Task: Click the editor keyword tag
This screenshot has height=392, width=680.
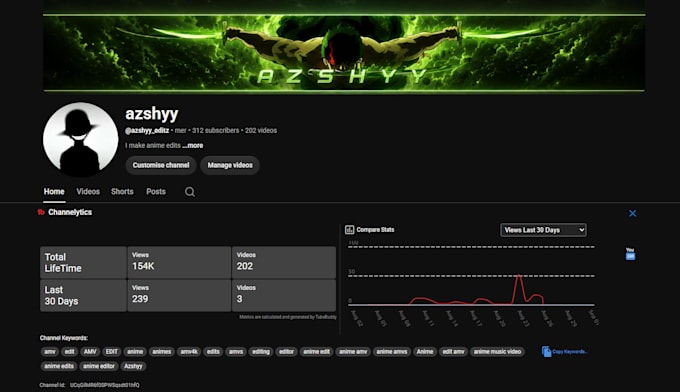Action: tap(286, 352)
